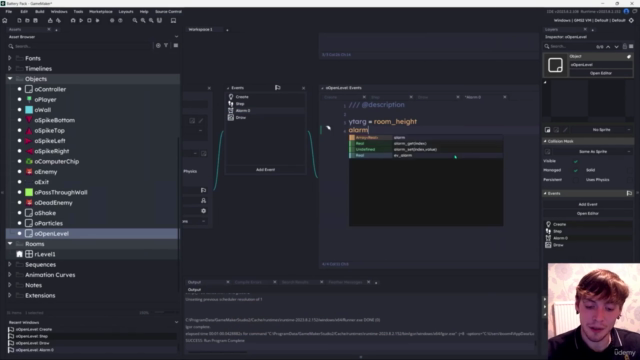Image resolution: width=640 pixels, height=360 pixels.
Task: Toggle the Managed checkbox in Inspector
Action: 576,170
